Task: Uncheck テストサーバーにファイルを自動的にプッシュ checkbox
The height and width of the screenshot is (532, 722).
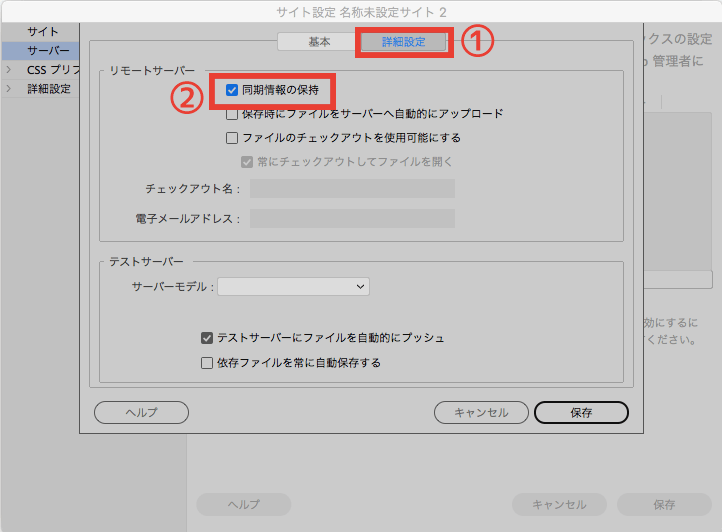Action: pos(207,339)
